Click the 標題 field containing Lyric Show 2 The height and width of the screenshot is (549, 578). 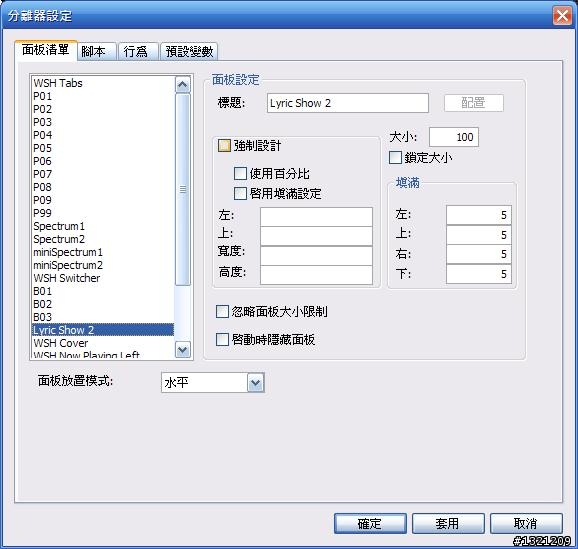(348, 103)
